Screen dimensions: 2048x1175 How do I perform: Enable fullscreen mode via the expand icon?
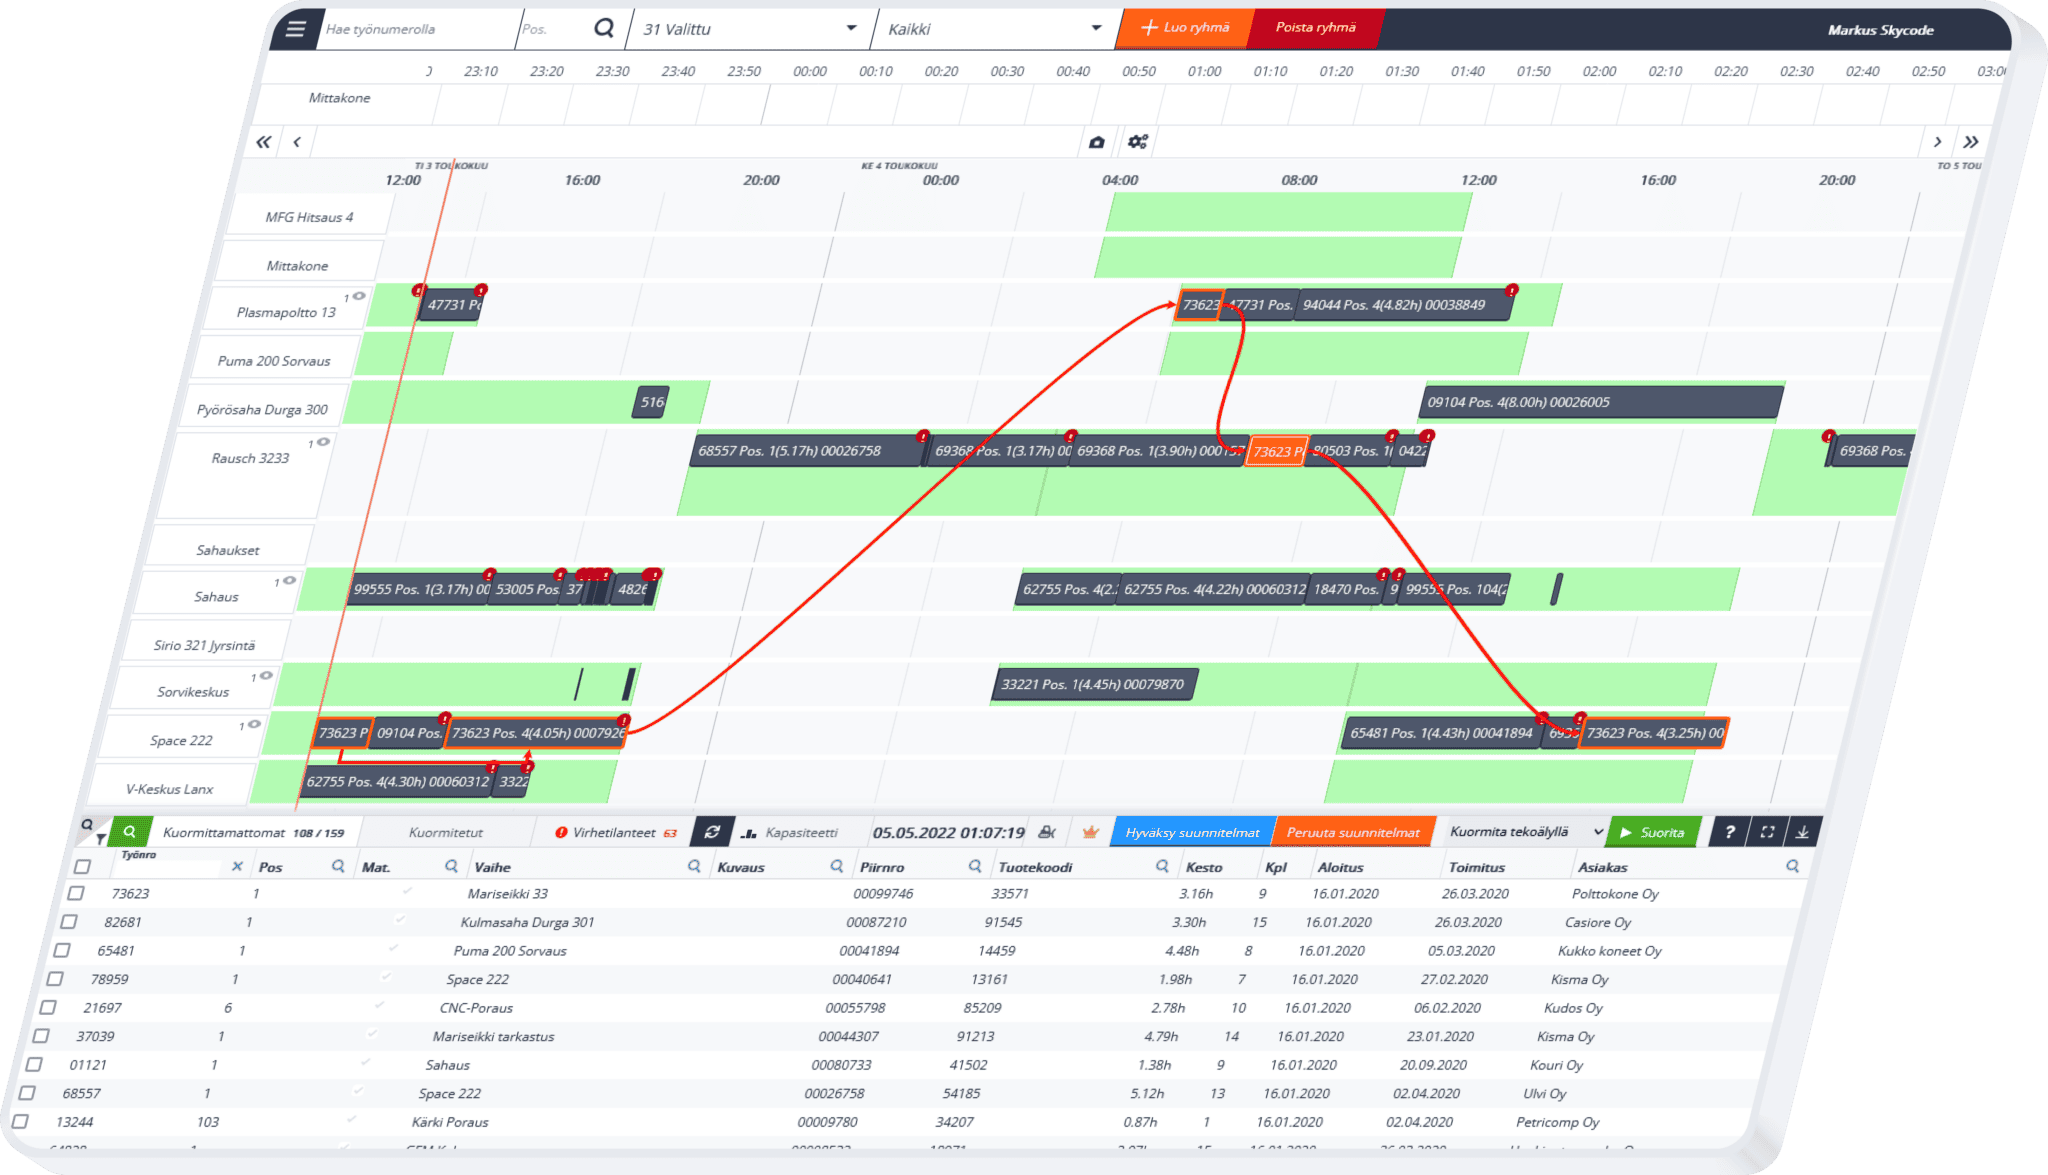[1769, 831]
